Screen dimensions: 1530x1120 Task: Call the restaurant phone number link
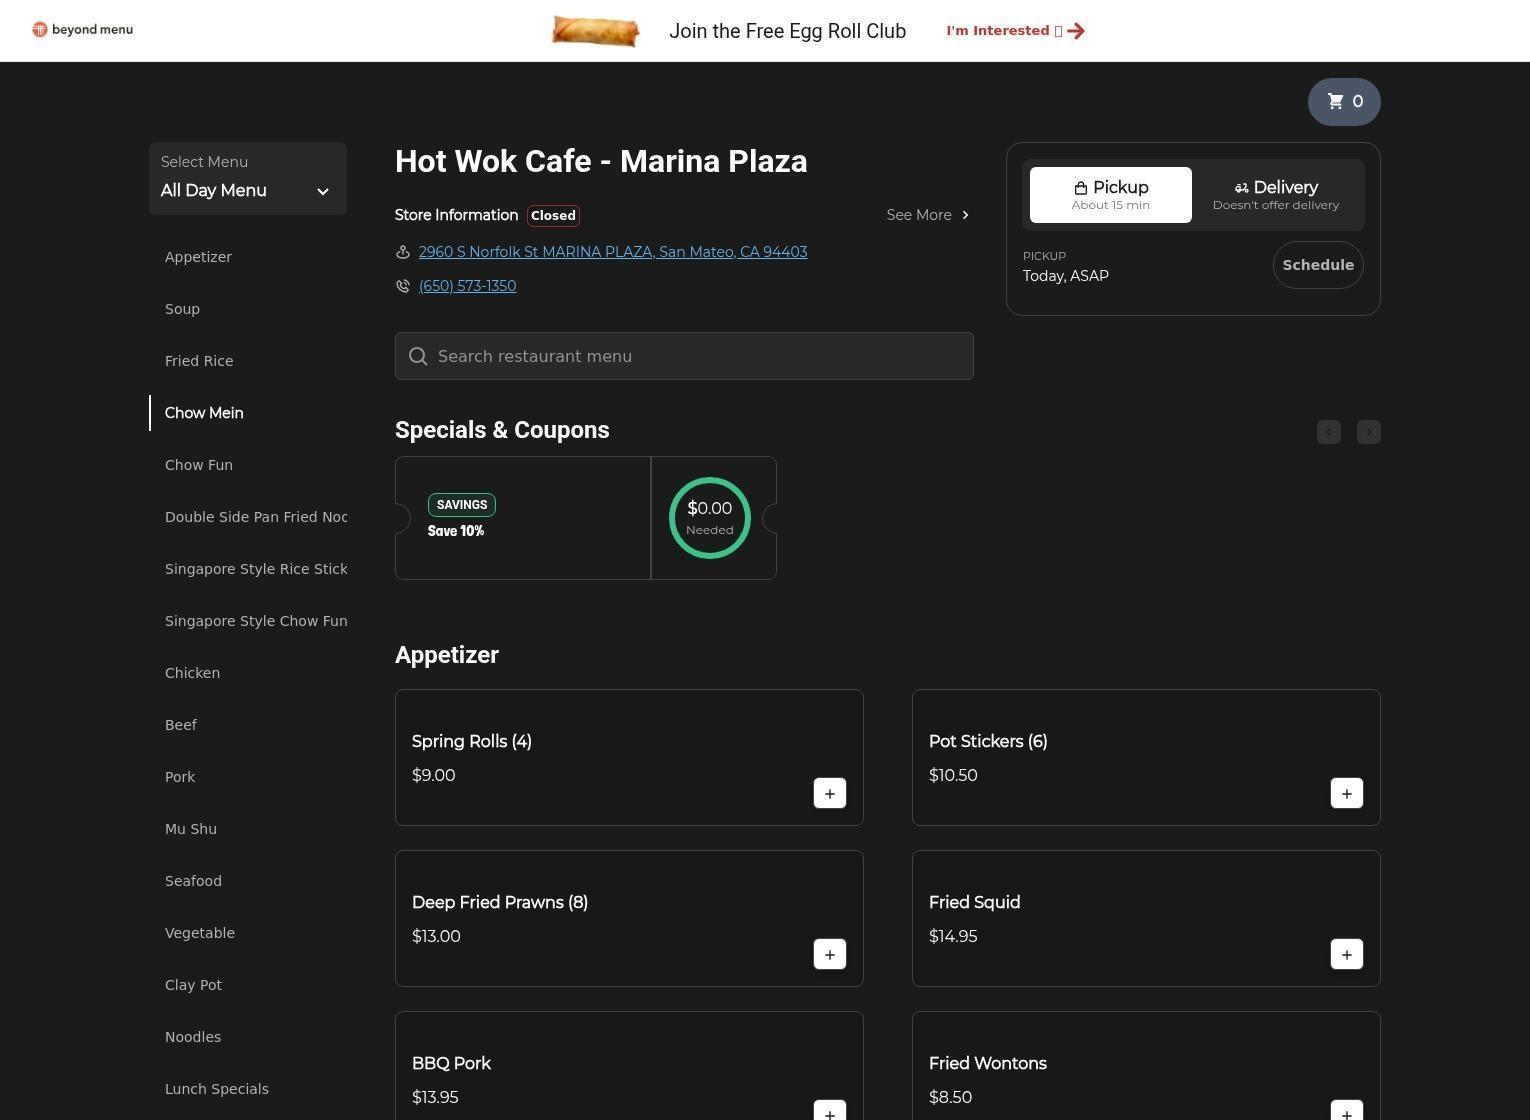tap(467, 286)
